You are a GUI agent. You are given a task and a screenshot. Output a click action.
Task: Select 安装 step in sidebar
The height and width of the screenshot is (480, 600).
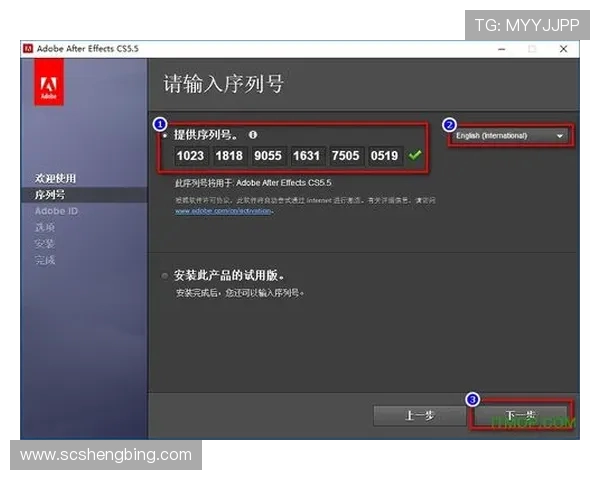point(45,244)
